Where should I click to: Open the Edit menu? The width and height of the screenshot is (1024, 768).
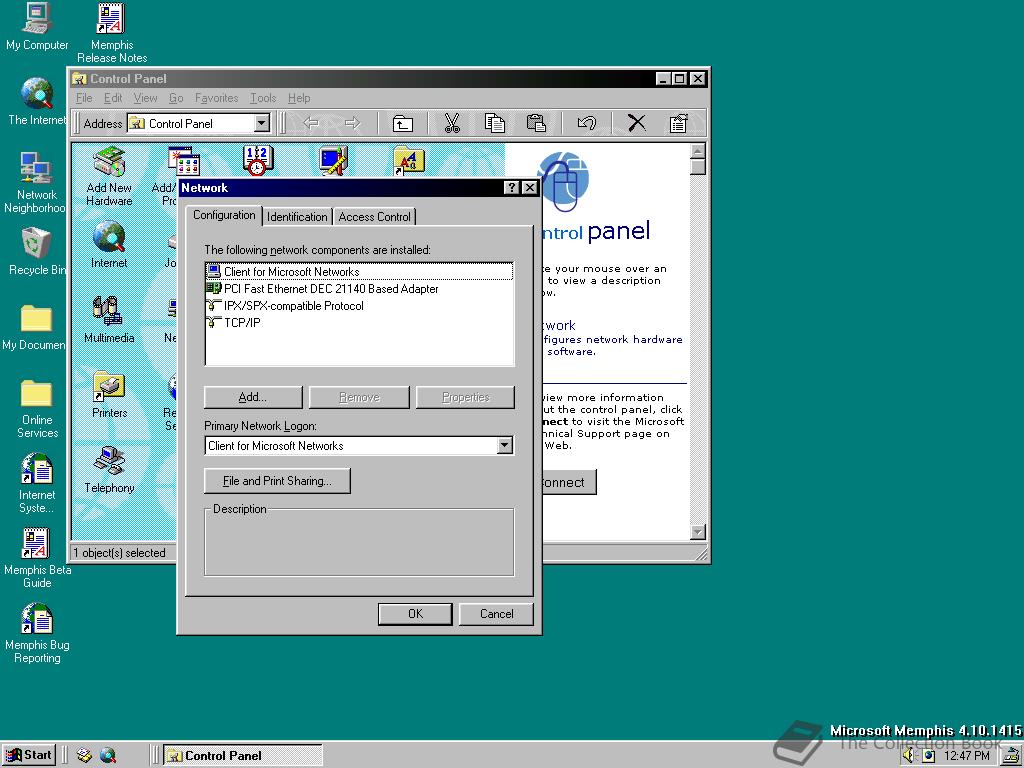pyautogui.click(x=113, y=98)
